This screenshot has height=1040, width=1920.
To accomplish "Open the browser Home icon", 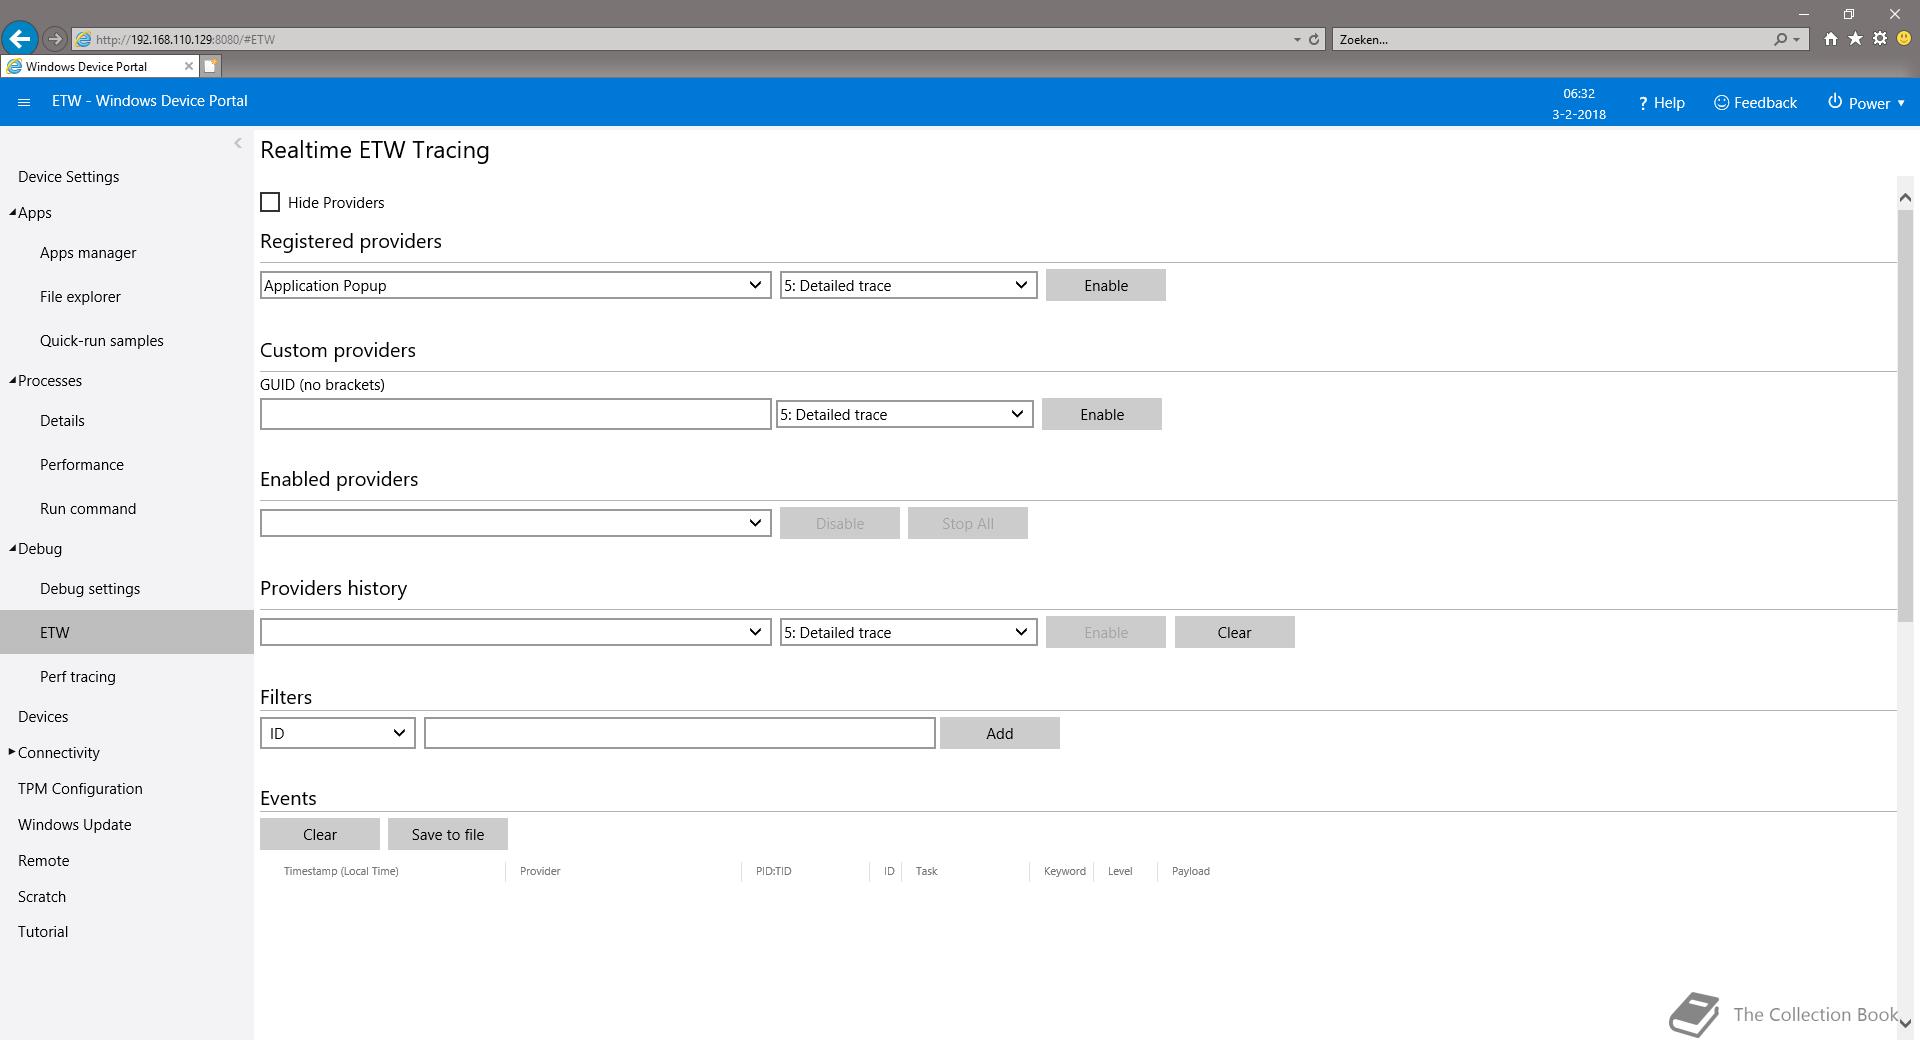I will click(x=1830, y=39).
